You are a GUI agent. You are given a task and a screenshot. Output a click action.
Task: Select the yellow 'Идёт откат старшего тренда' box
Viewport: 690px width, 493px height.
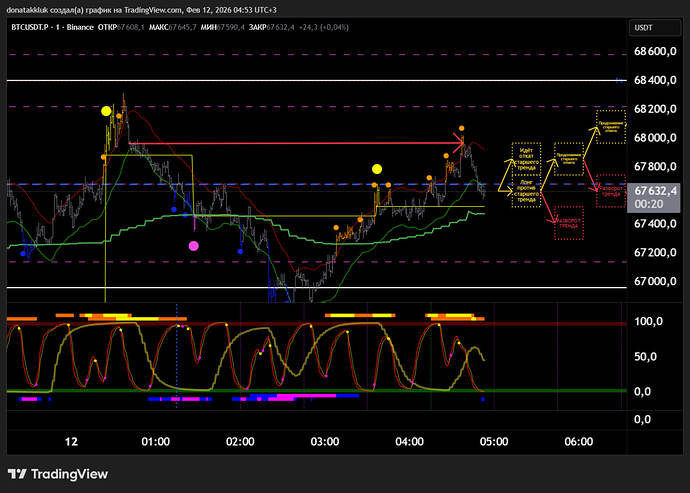coord(526,159)
